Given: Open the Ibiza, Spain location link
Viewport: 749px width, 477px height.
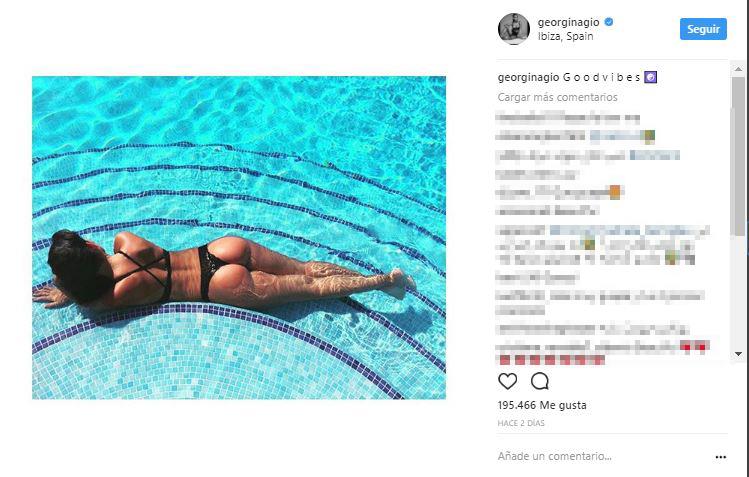Looking at the screenshot, I should 566,36.
